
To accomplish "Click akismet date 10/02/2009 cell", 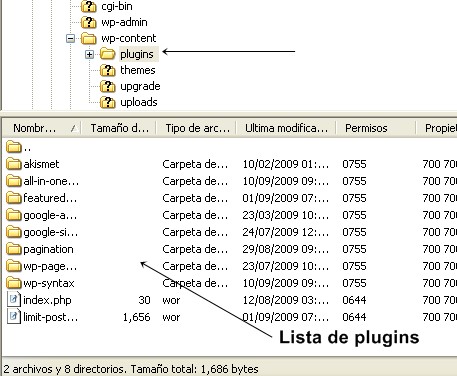I will 286,164.
